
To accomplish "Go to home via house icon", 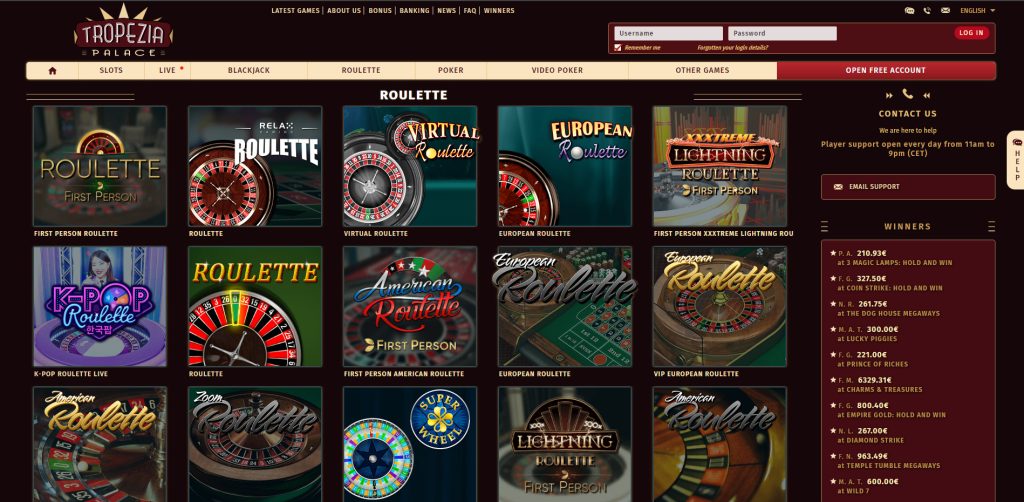I will pos(52,71).
